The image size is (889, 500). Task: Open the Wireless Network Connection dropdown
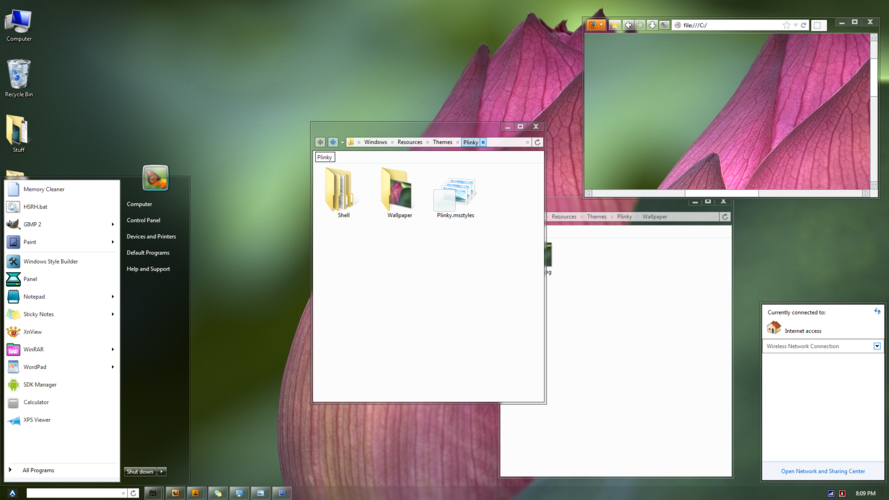[877, 346]
